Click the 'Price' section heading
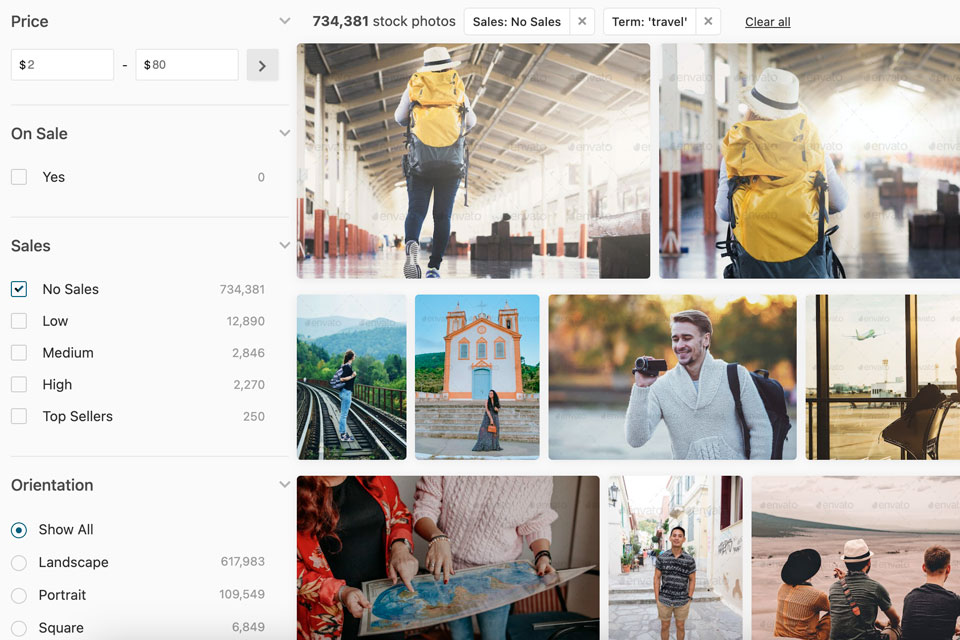This screenshot has height=640, width=960. pos(29,21)
